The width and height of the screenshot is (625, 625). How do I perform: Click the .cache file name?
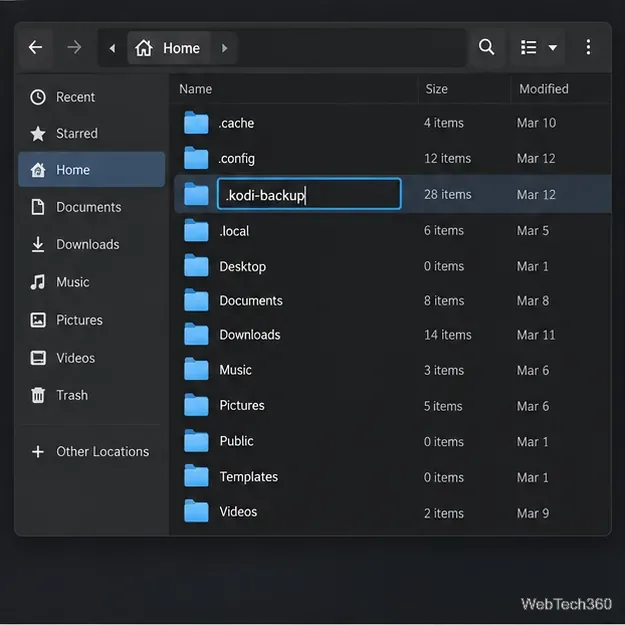click(x=236, y=123)
